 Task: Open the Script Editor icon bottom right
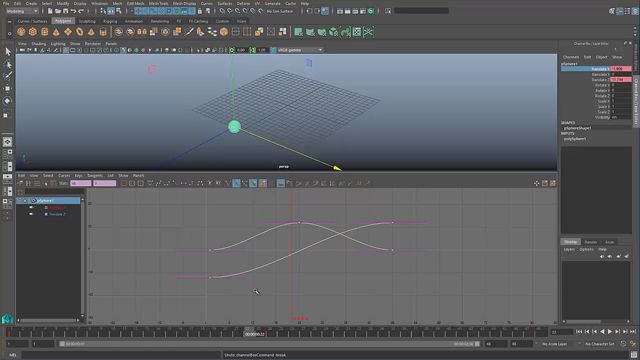point(633,355)
